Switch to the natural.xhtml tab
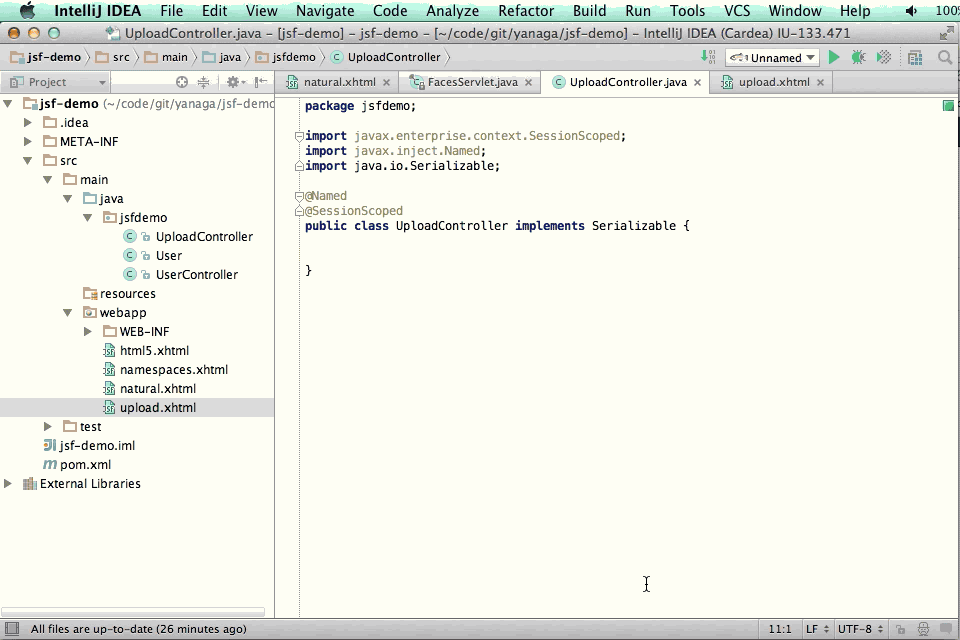Viewport: 960px width, 640px height. click(x=339, y=82)
